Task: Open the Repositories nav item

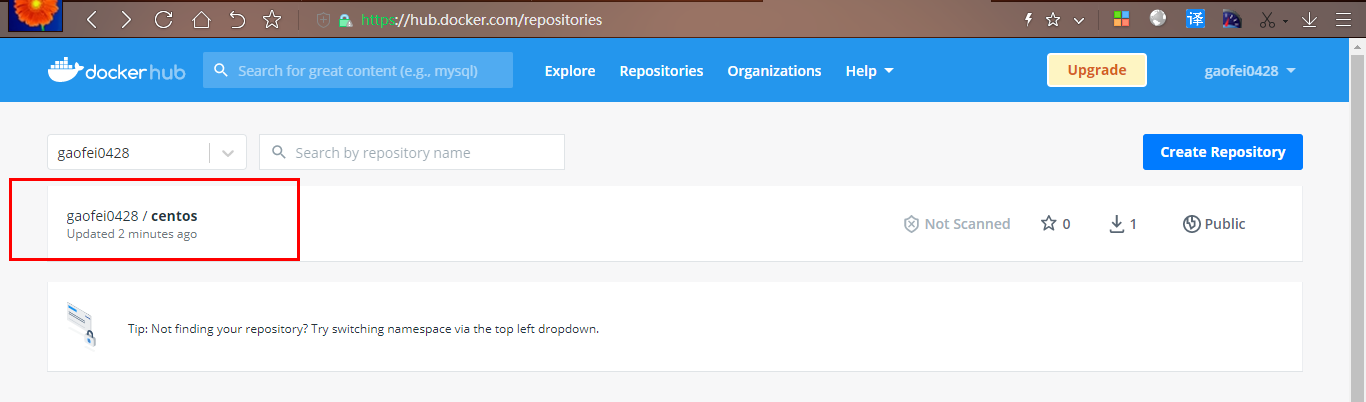Action: (x=661, y=71)
